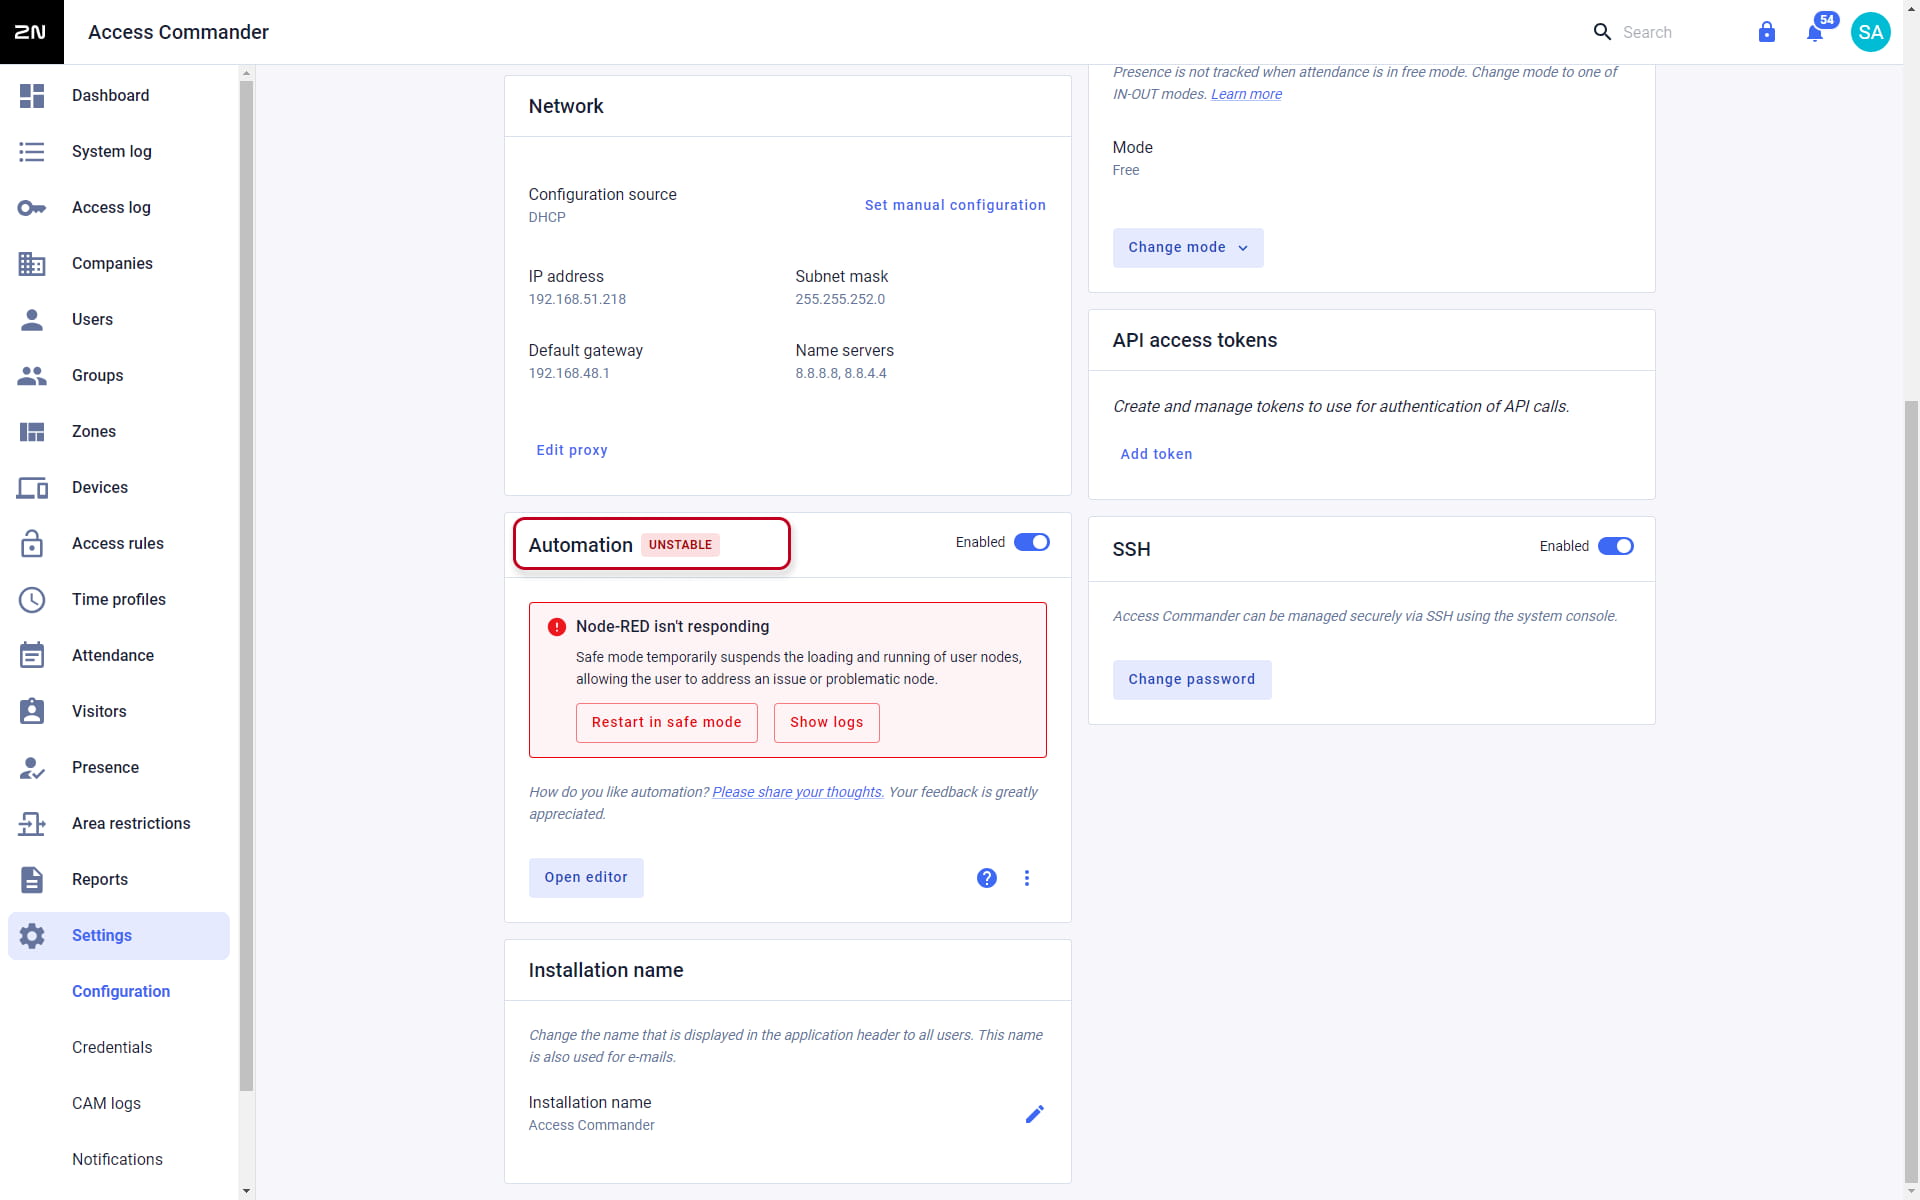Open the Reports section
Image resolution: width=1920 pixels, height=1200 pixels.
pos(119,880)
